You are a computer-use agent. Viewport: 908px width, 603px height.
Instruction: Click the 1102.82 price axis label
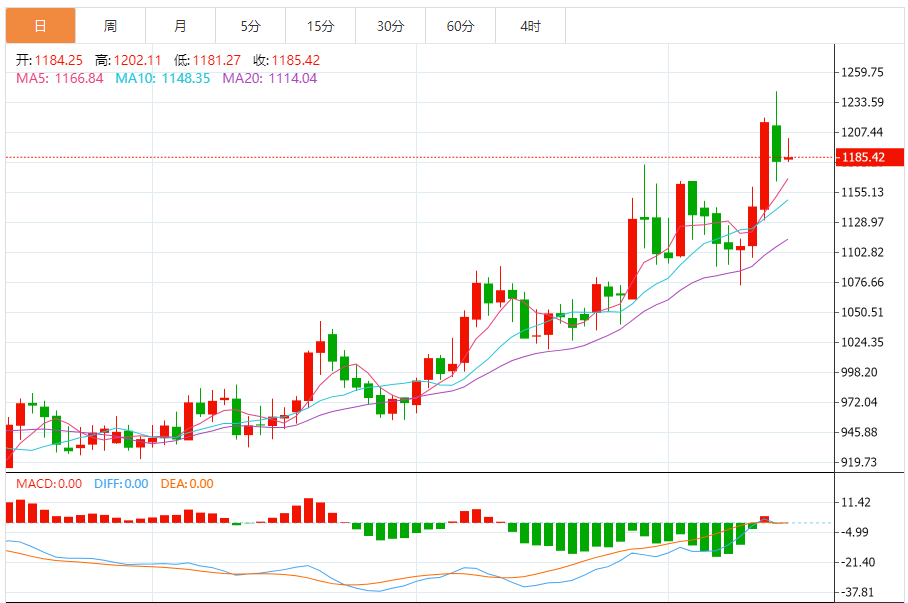pyautogui.click(x=862, y=253)
